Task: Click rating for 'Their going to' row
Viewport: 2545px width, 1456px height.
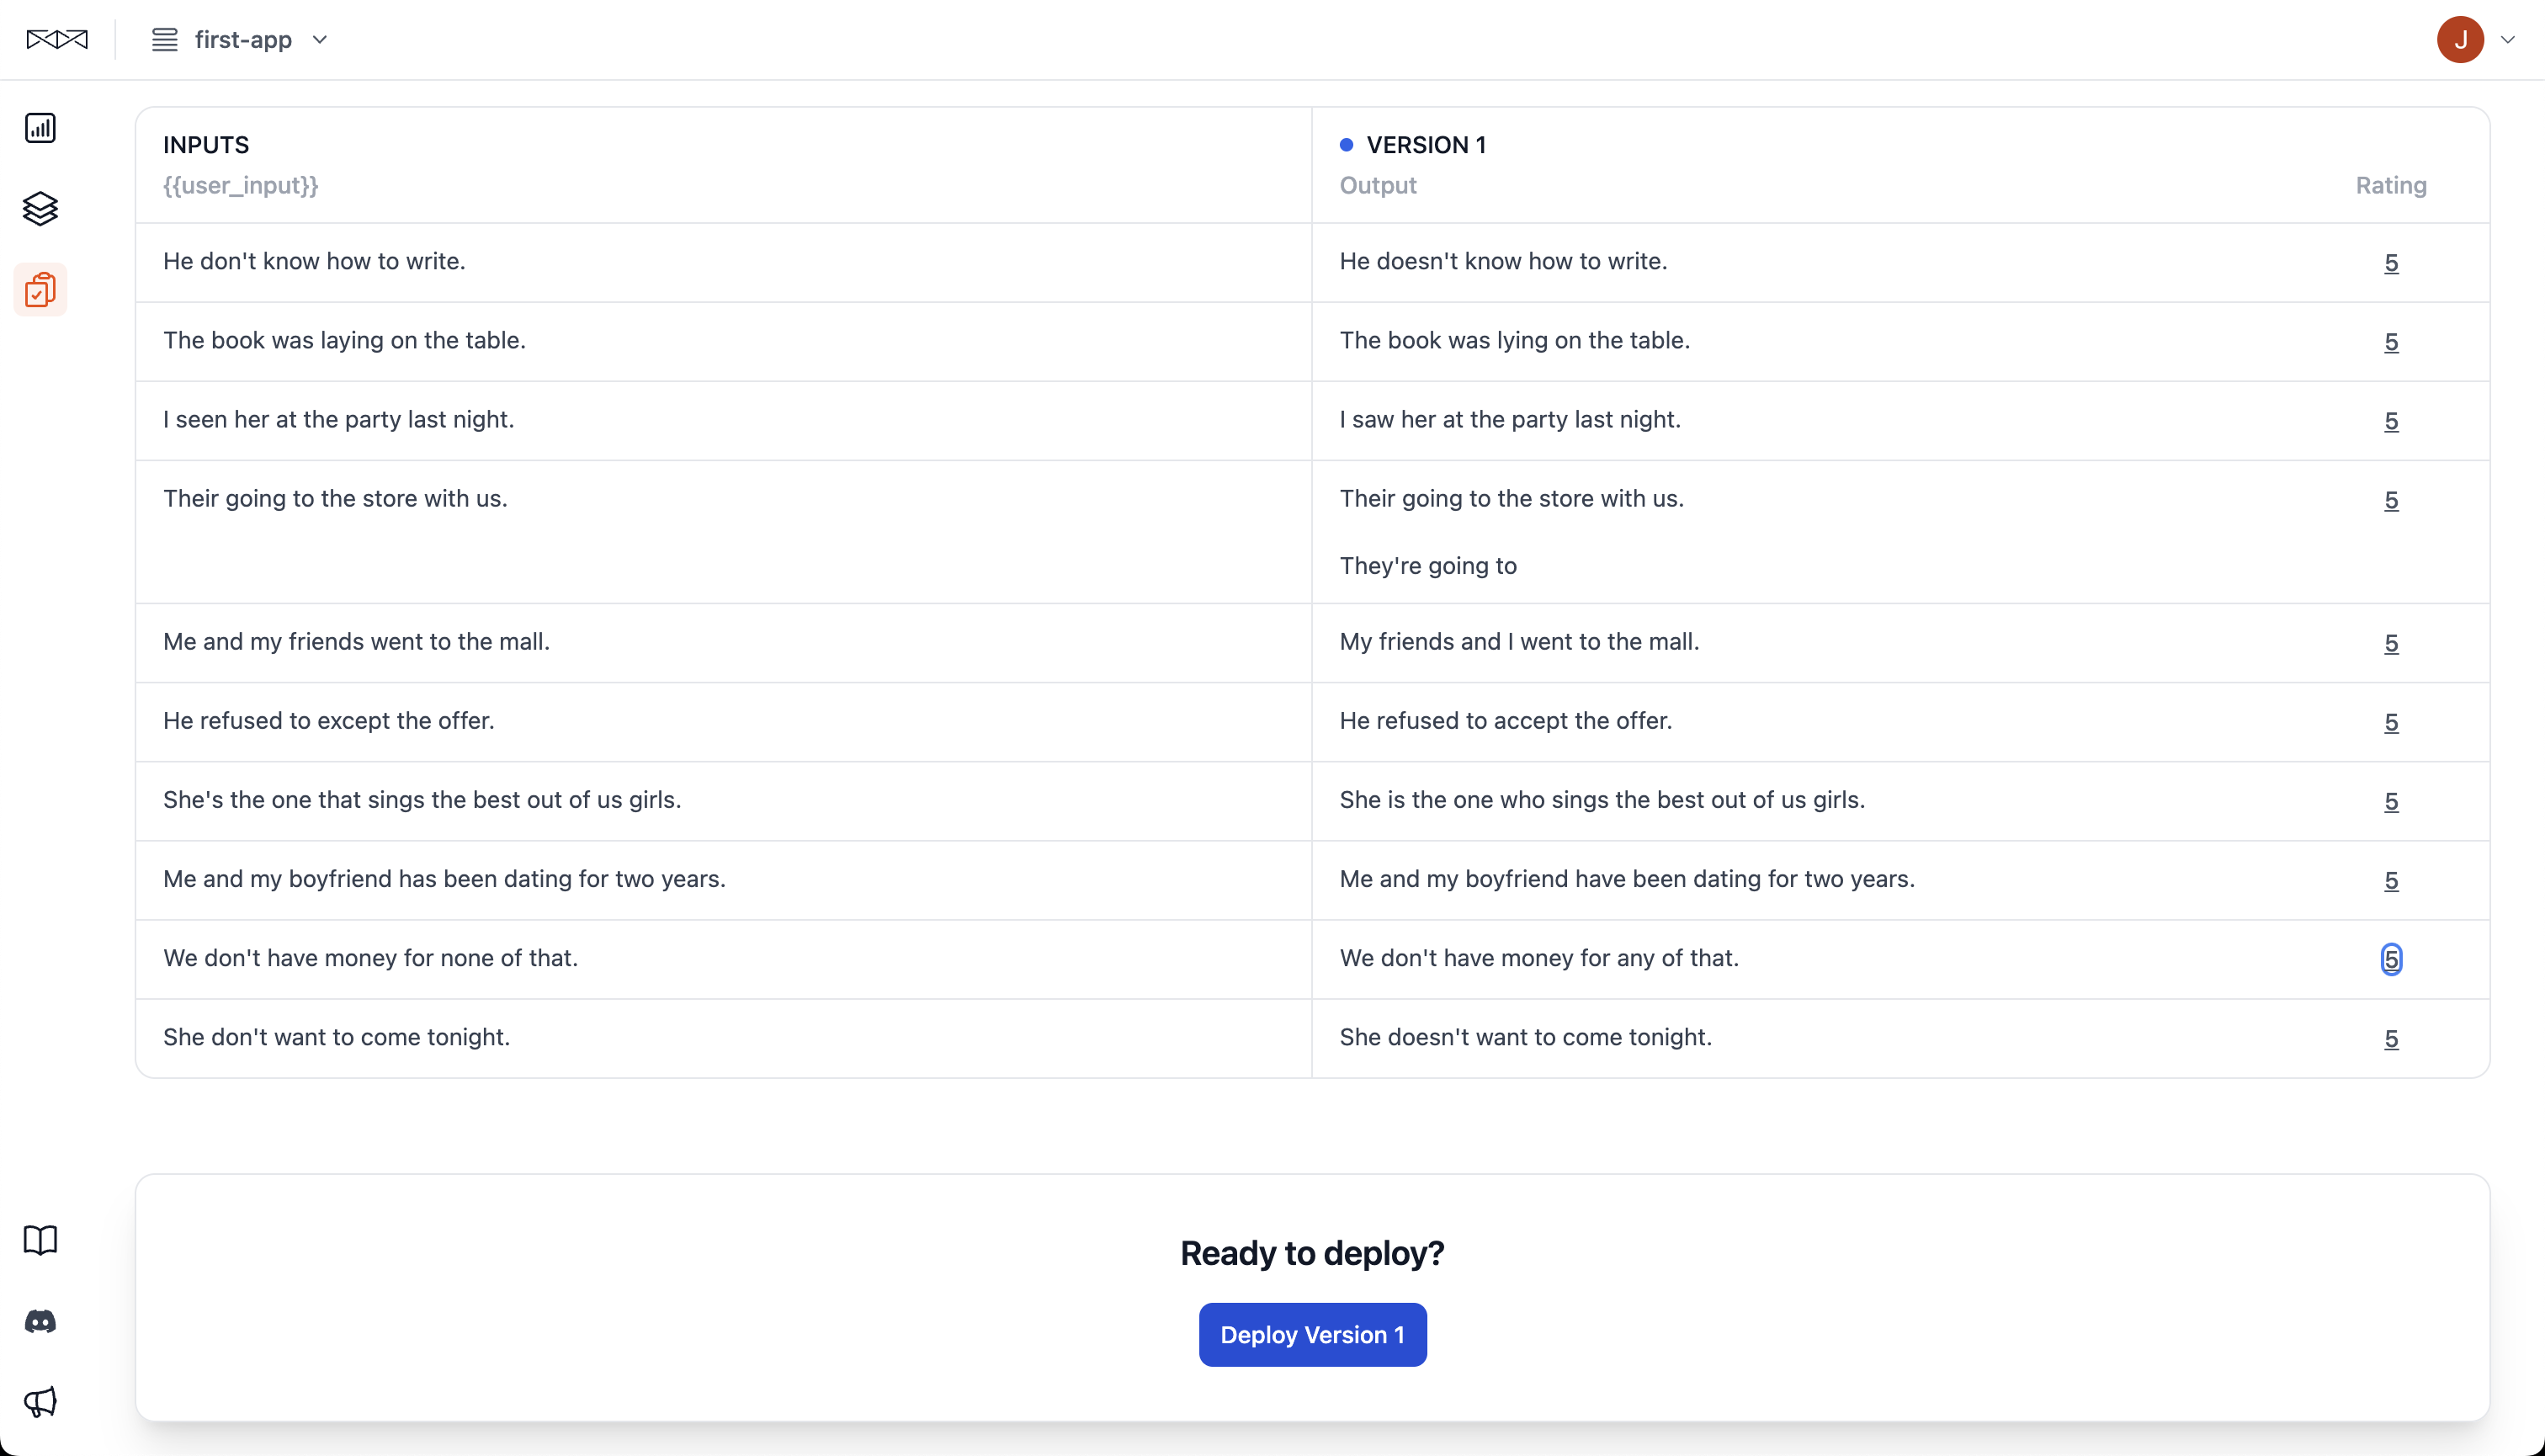Action: pos(2390,500)
